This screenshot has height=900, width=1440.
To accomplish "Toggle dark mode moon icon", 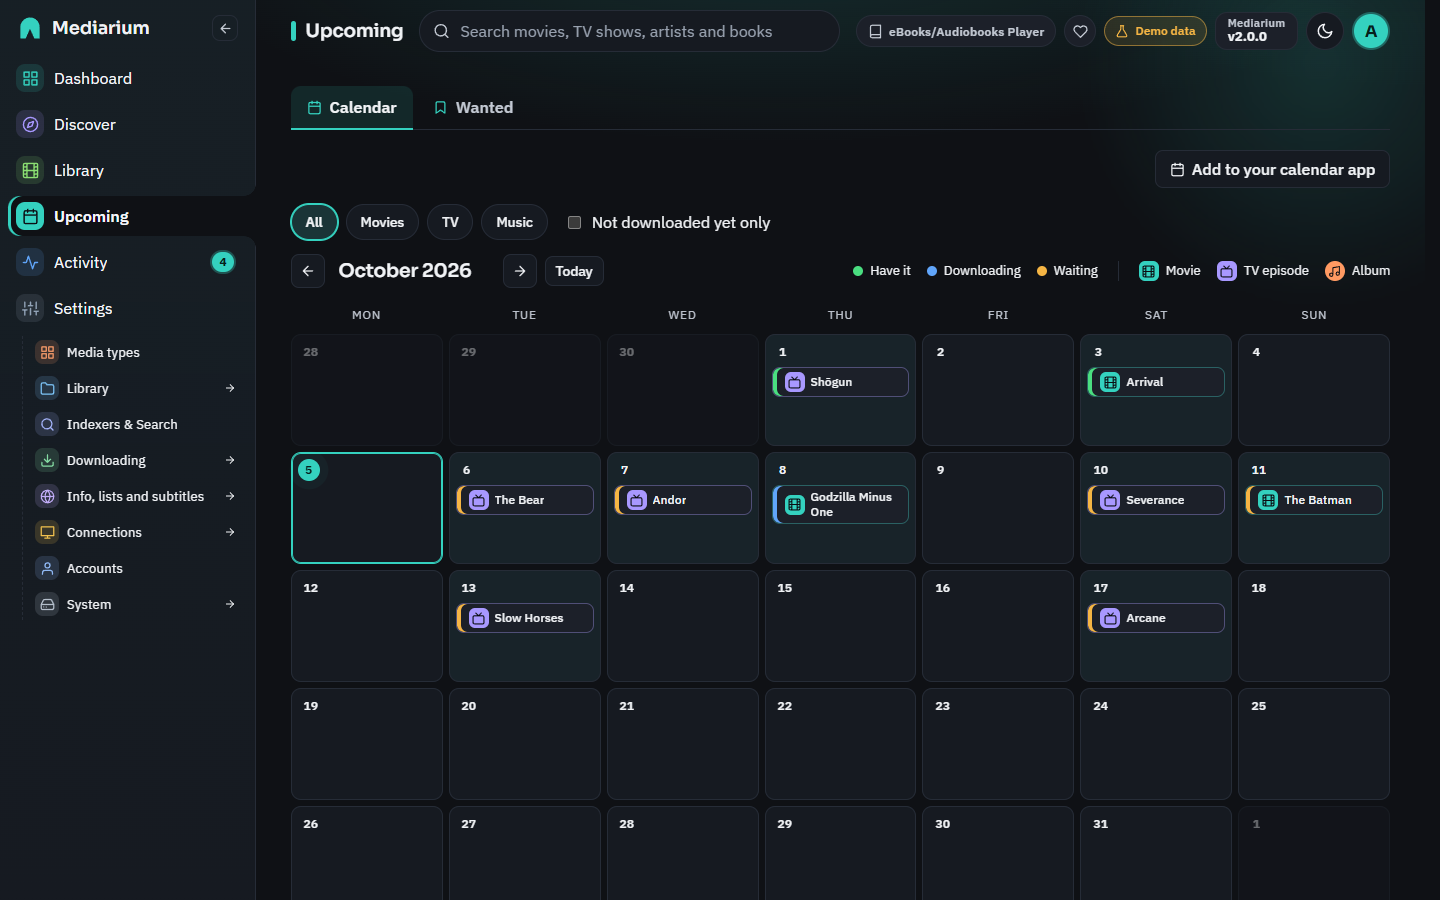I will pos(1325,31).
